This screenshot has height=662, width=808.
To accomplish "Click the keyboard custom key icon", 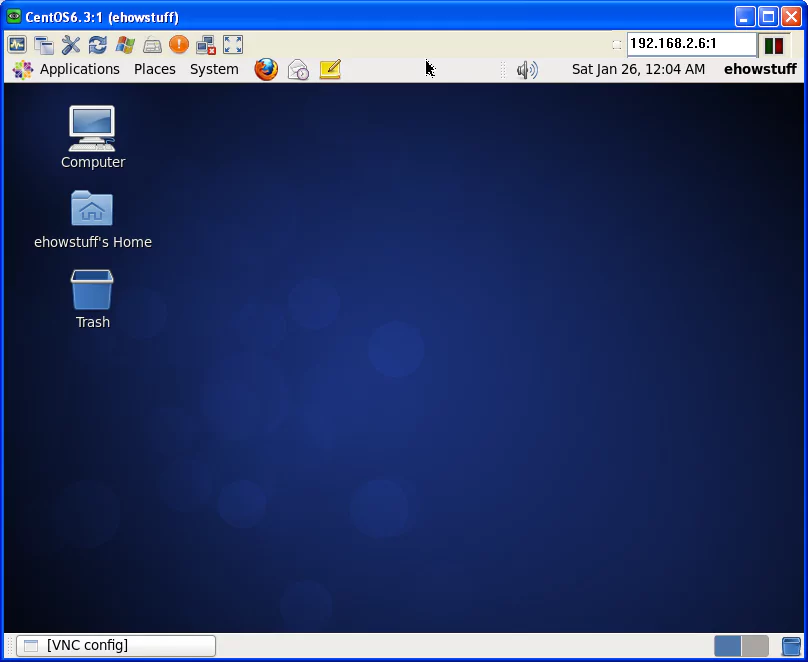I will [x=152, y=44].
